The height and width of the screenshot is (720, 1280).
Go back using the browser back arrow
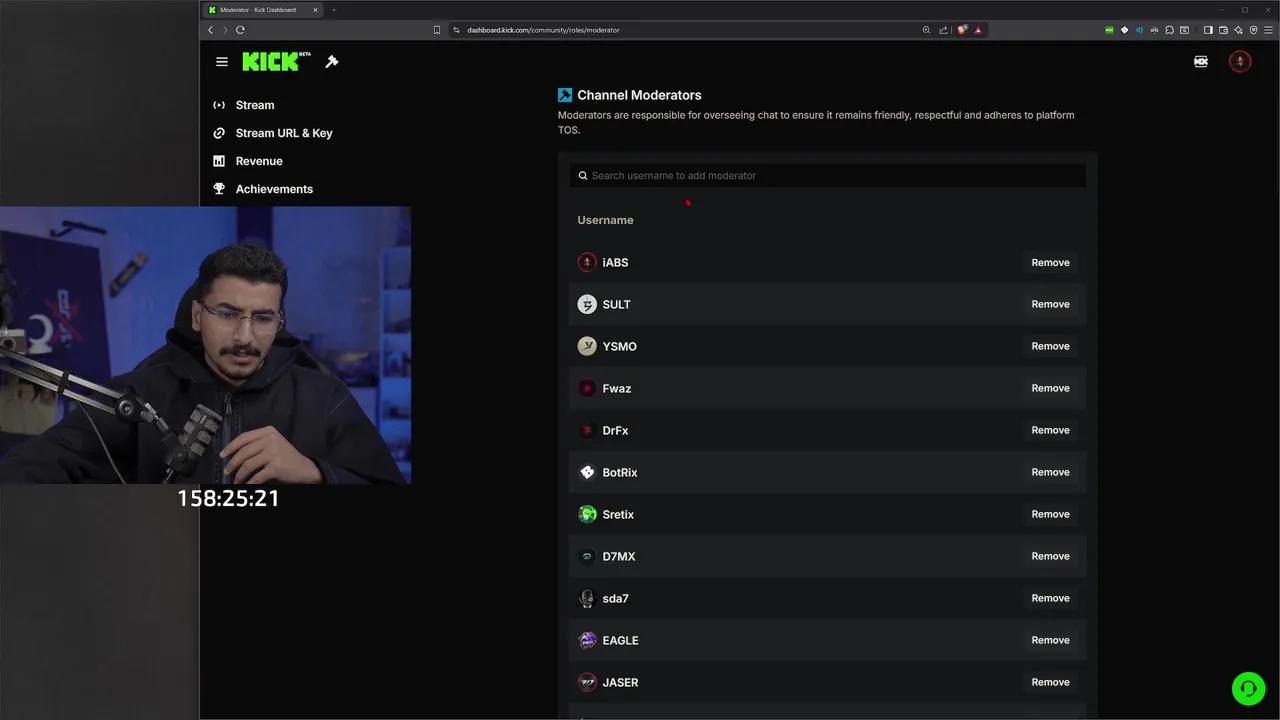pos(210,30)
